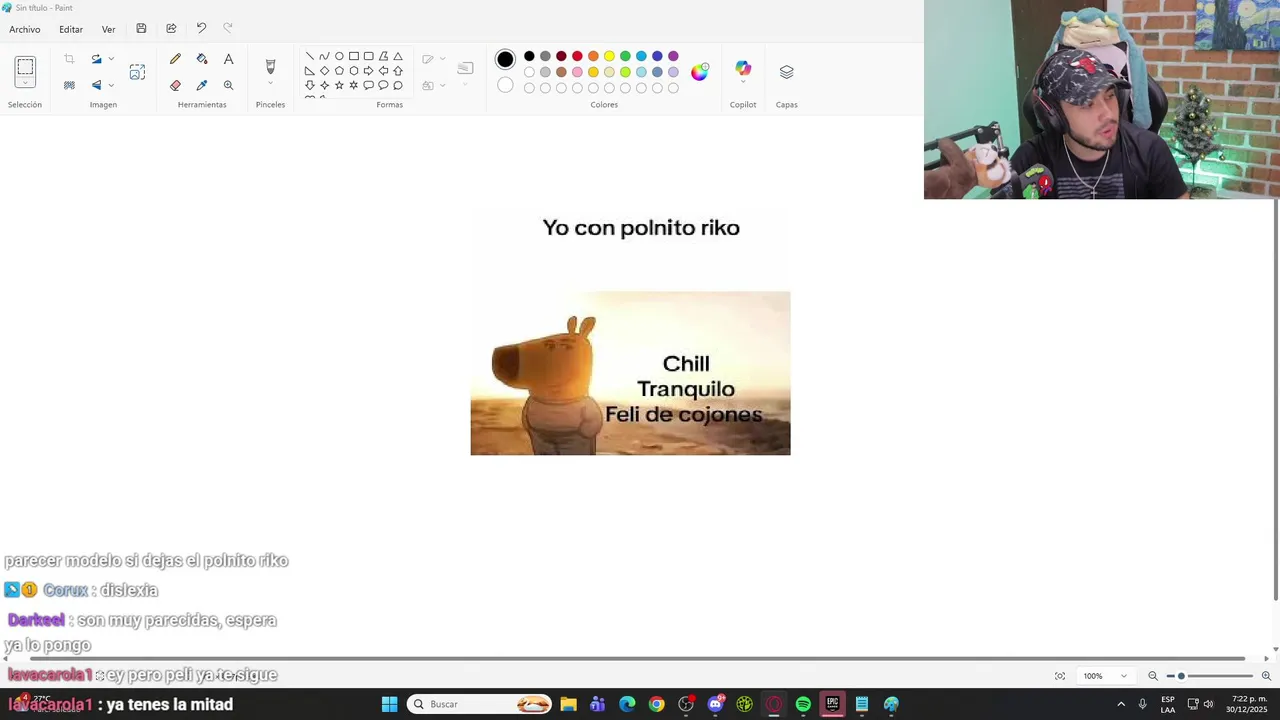
Task: Click the taskbar Buscar search box
Action: click(x=480, y=704)
